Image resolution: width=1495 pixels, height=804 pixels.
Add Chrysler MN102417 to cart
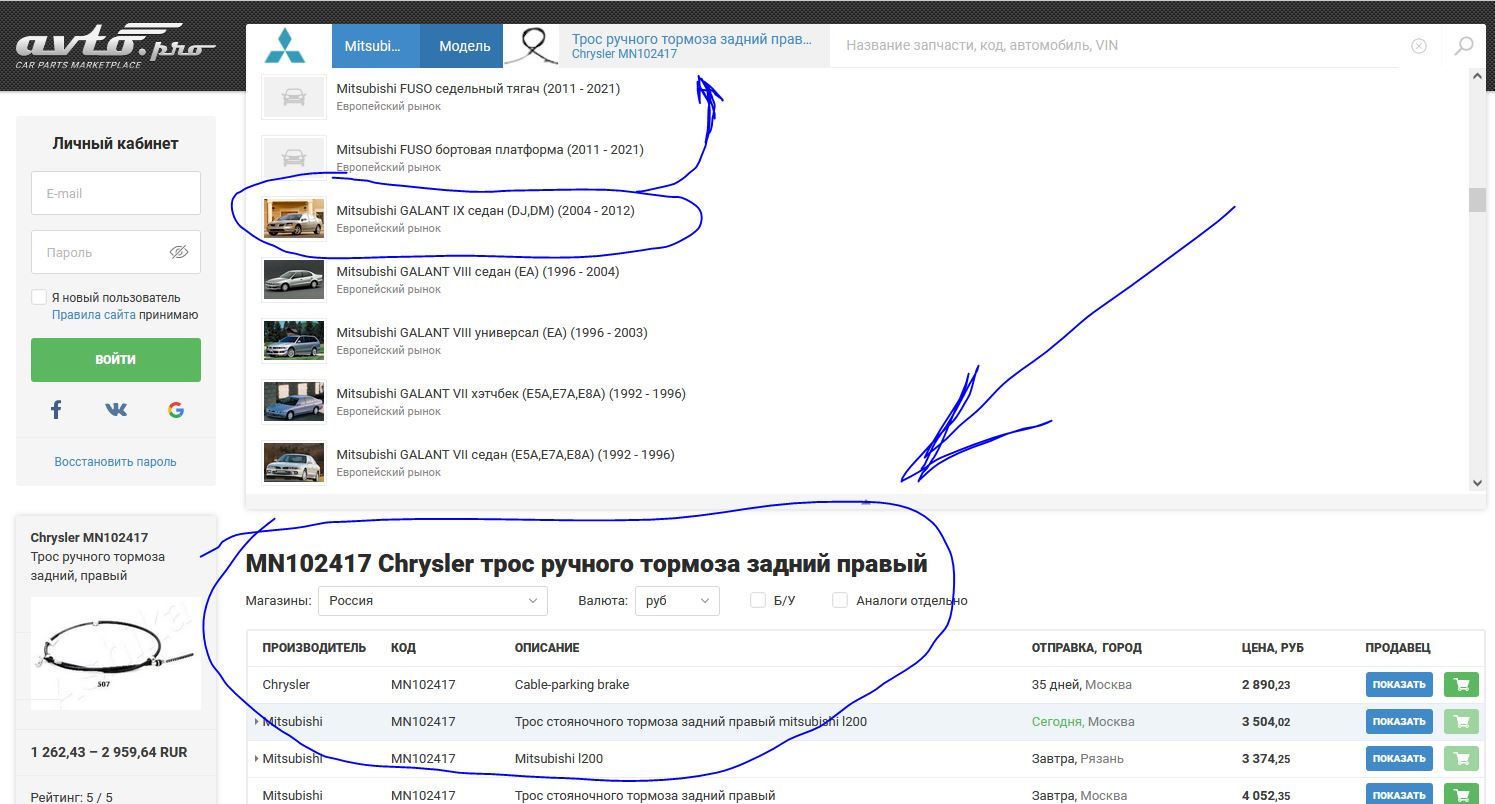click(x=1461, y=685)
